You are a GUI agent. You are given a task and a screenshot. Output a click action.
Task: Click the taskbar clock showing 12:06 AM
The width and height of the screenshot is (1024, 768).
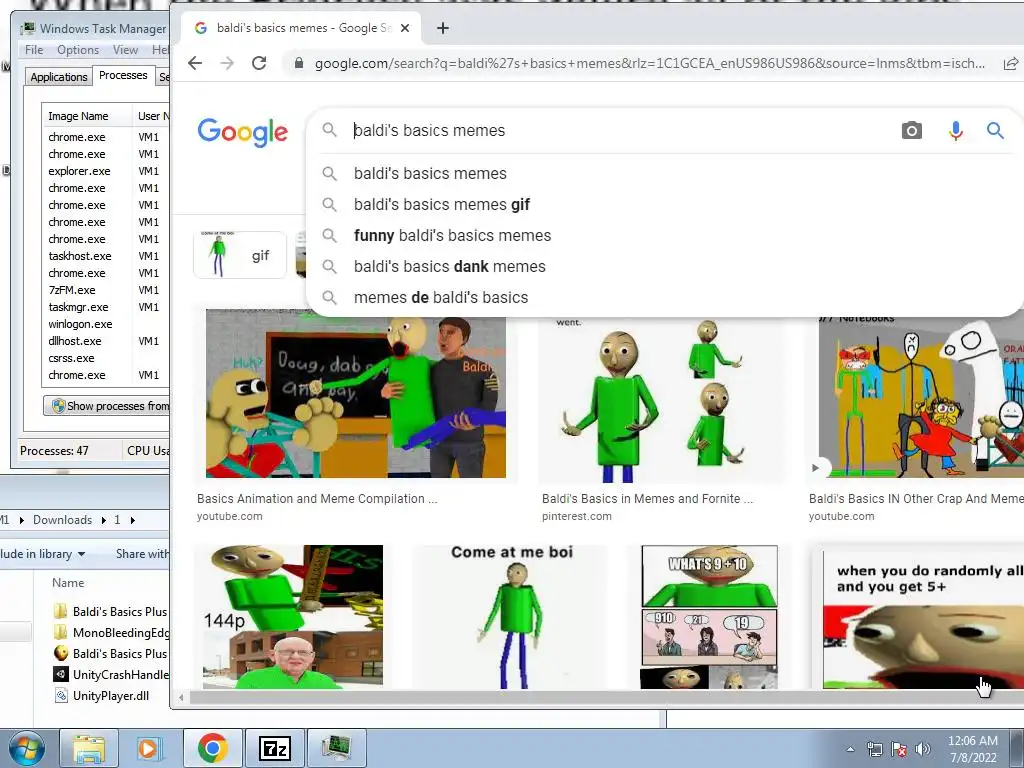click(973, 749)
